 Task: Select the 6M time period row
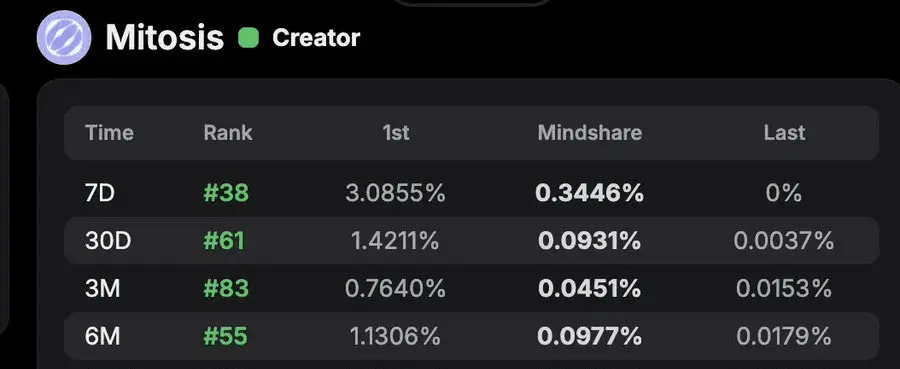pos(471,336)
